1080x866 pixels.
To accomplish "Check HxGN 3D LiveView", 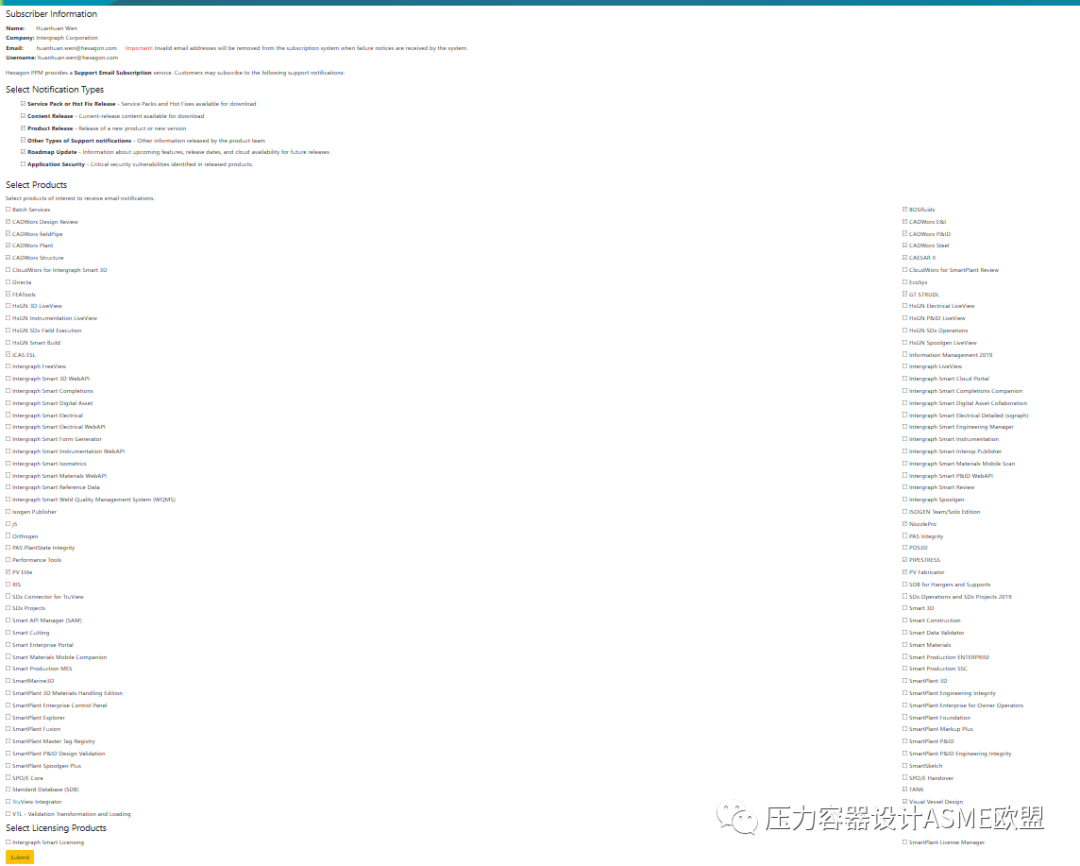I will click(8, 306).
